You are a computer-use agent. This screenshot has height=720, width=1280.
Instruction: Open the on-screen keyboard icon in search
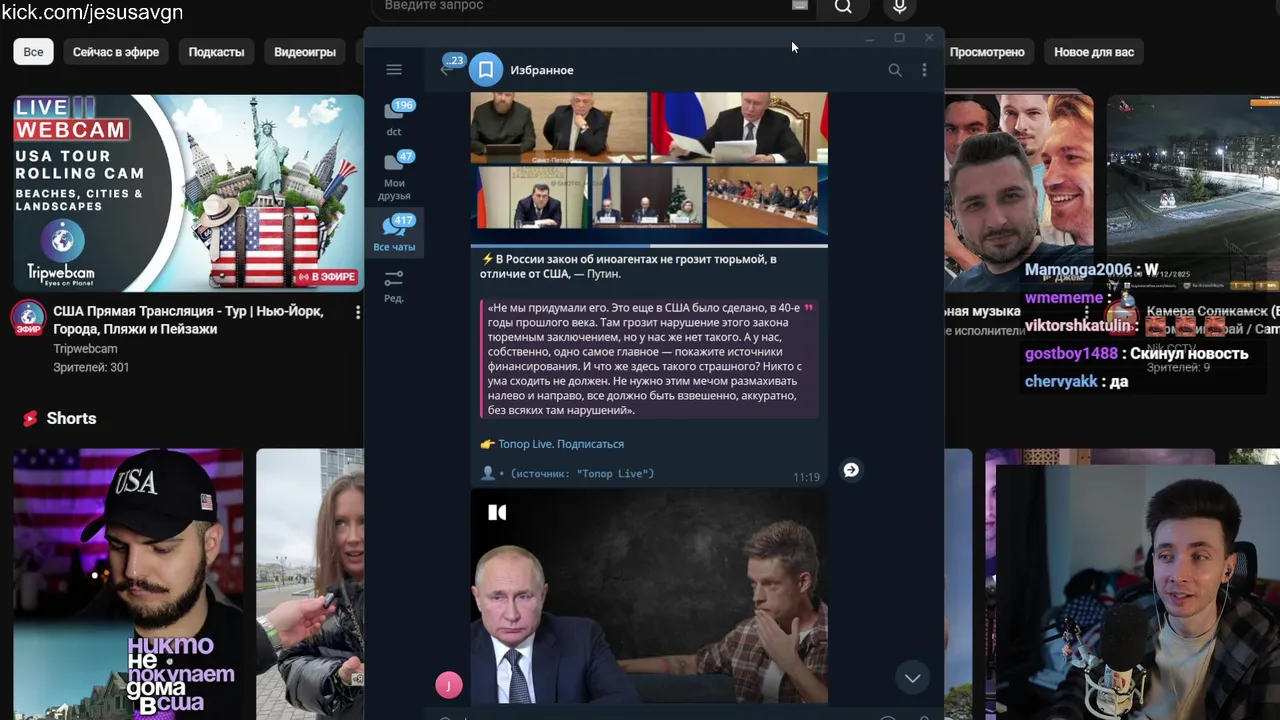click(800, 5)
